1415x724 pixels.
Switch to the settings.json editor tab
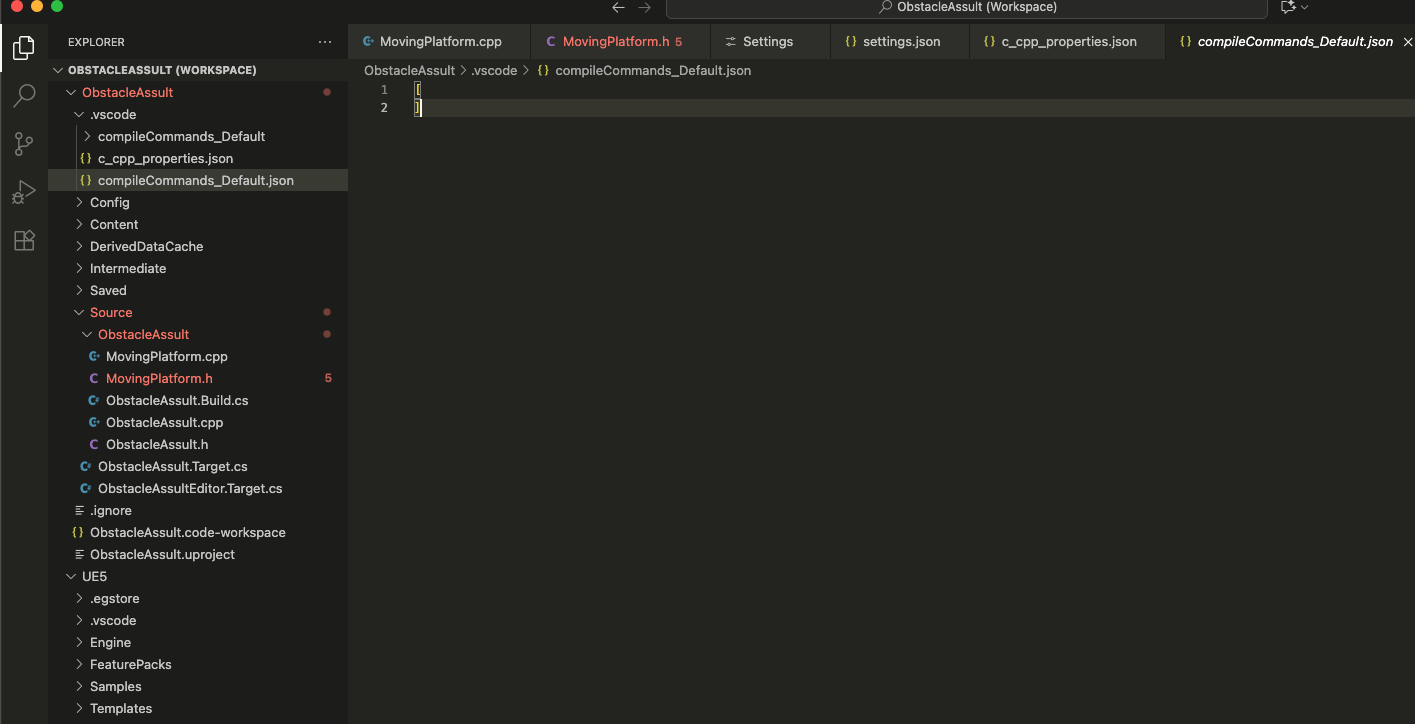pos(899,42)
